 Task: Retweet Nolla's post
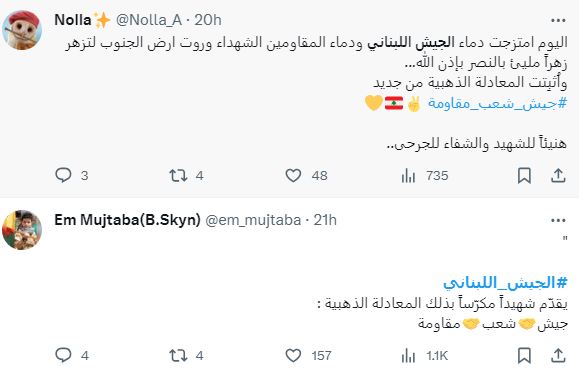click(178, 175)
